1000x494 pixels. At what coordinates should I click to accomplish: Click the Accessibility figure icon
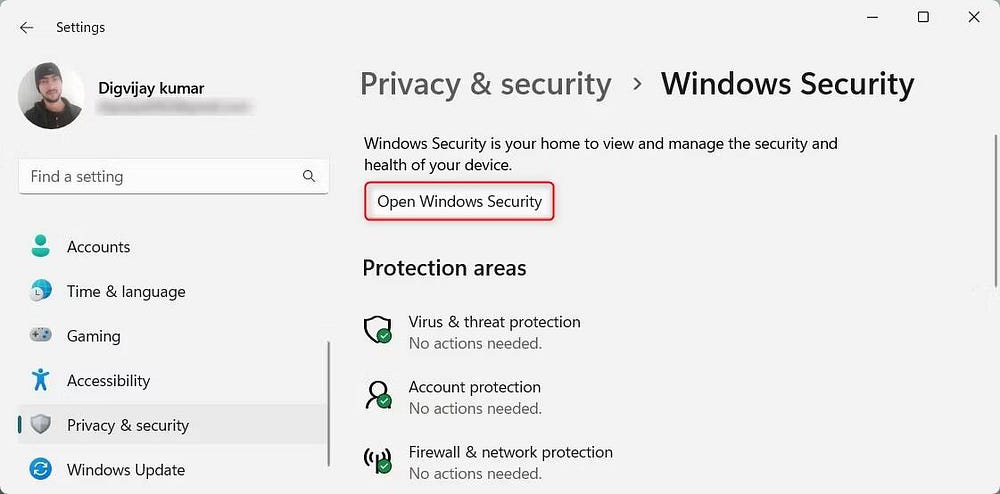point(41,380)
